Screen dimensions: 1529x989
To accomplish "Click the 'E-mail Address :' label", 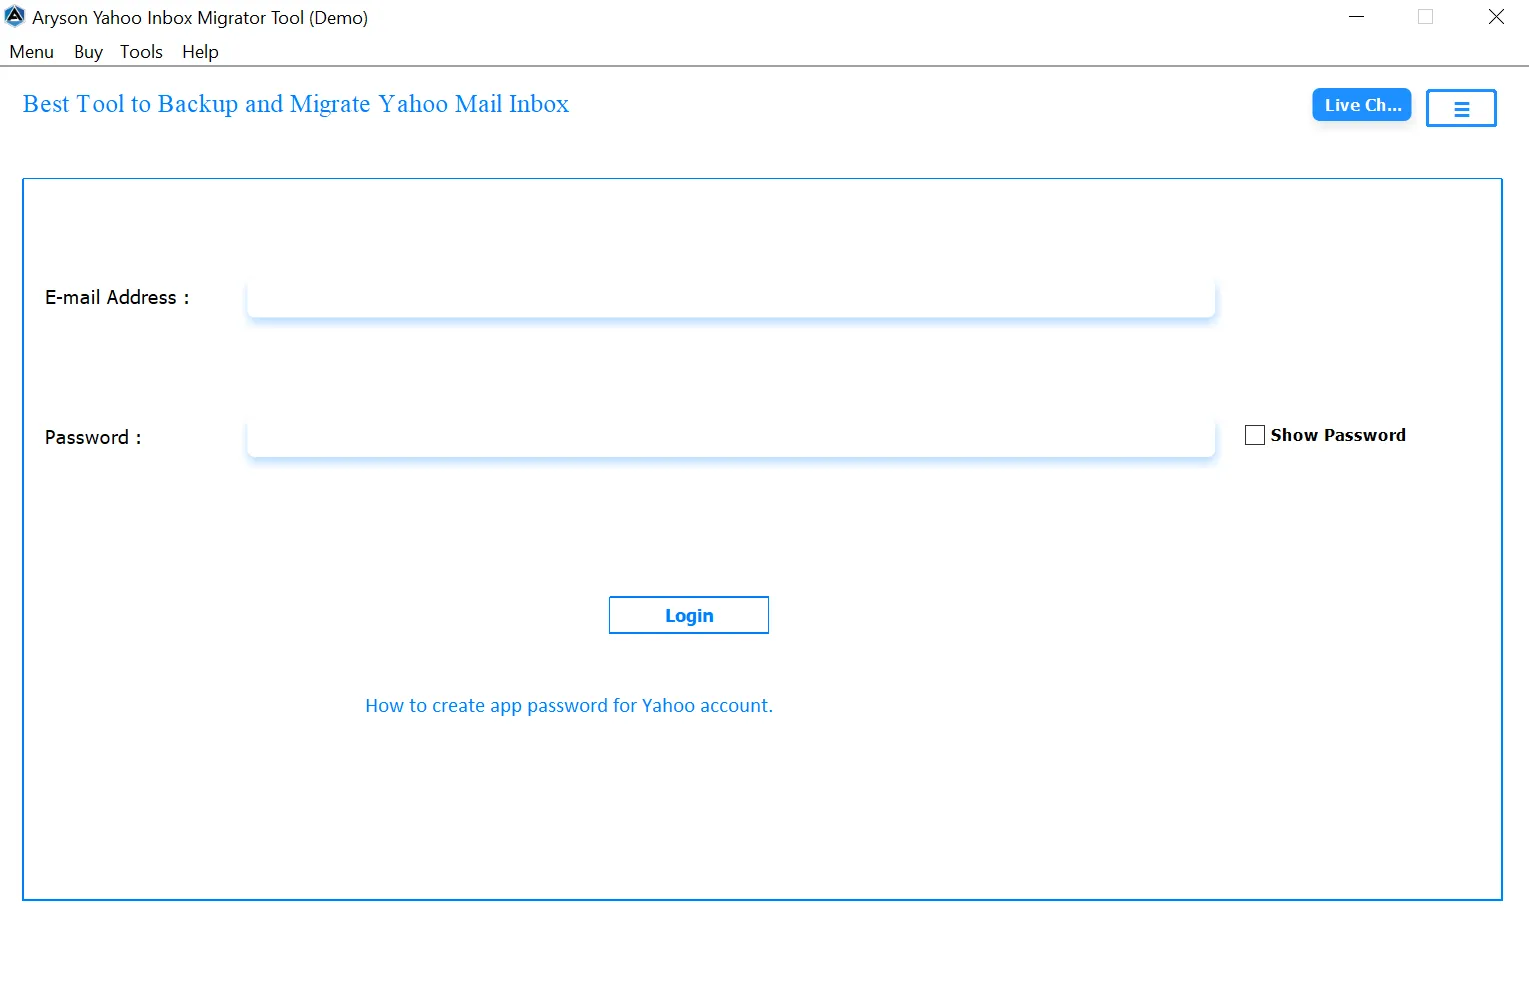I will point(117,297).
